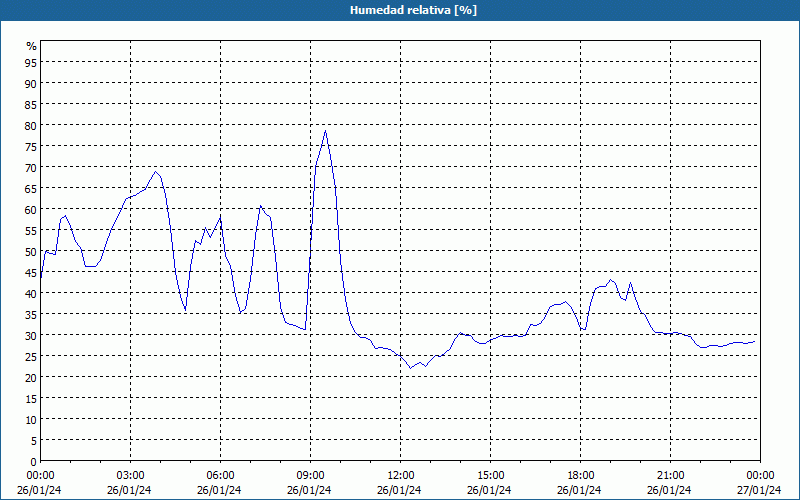Pick the 75 y-axis tick label
This screenshot has height=500, width=800.
point(31,146)
